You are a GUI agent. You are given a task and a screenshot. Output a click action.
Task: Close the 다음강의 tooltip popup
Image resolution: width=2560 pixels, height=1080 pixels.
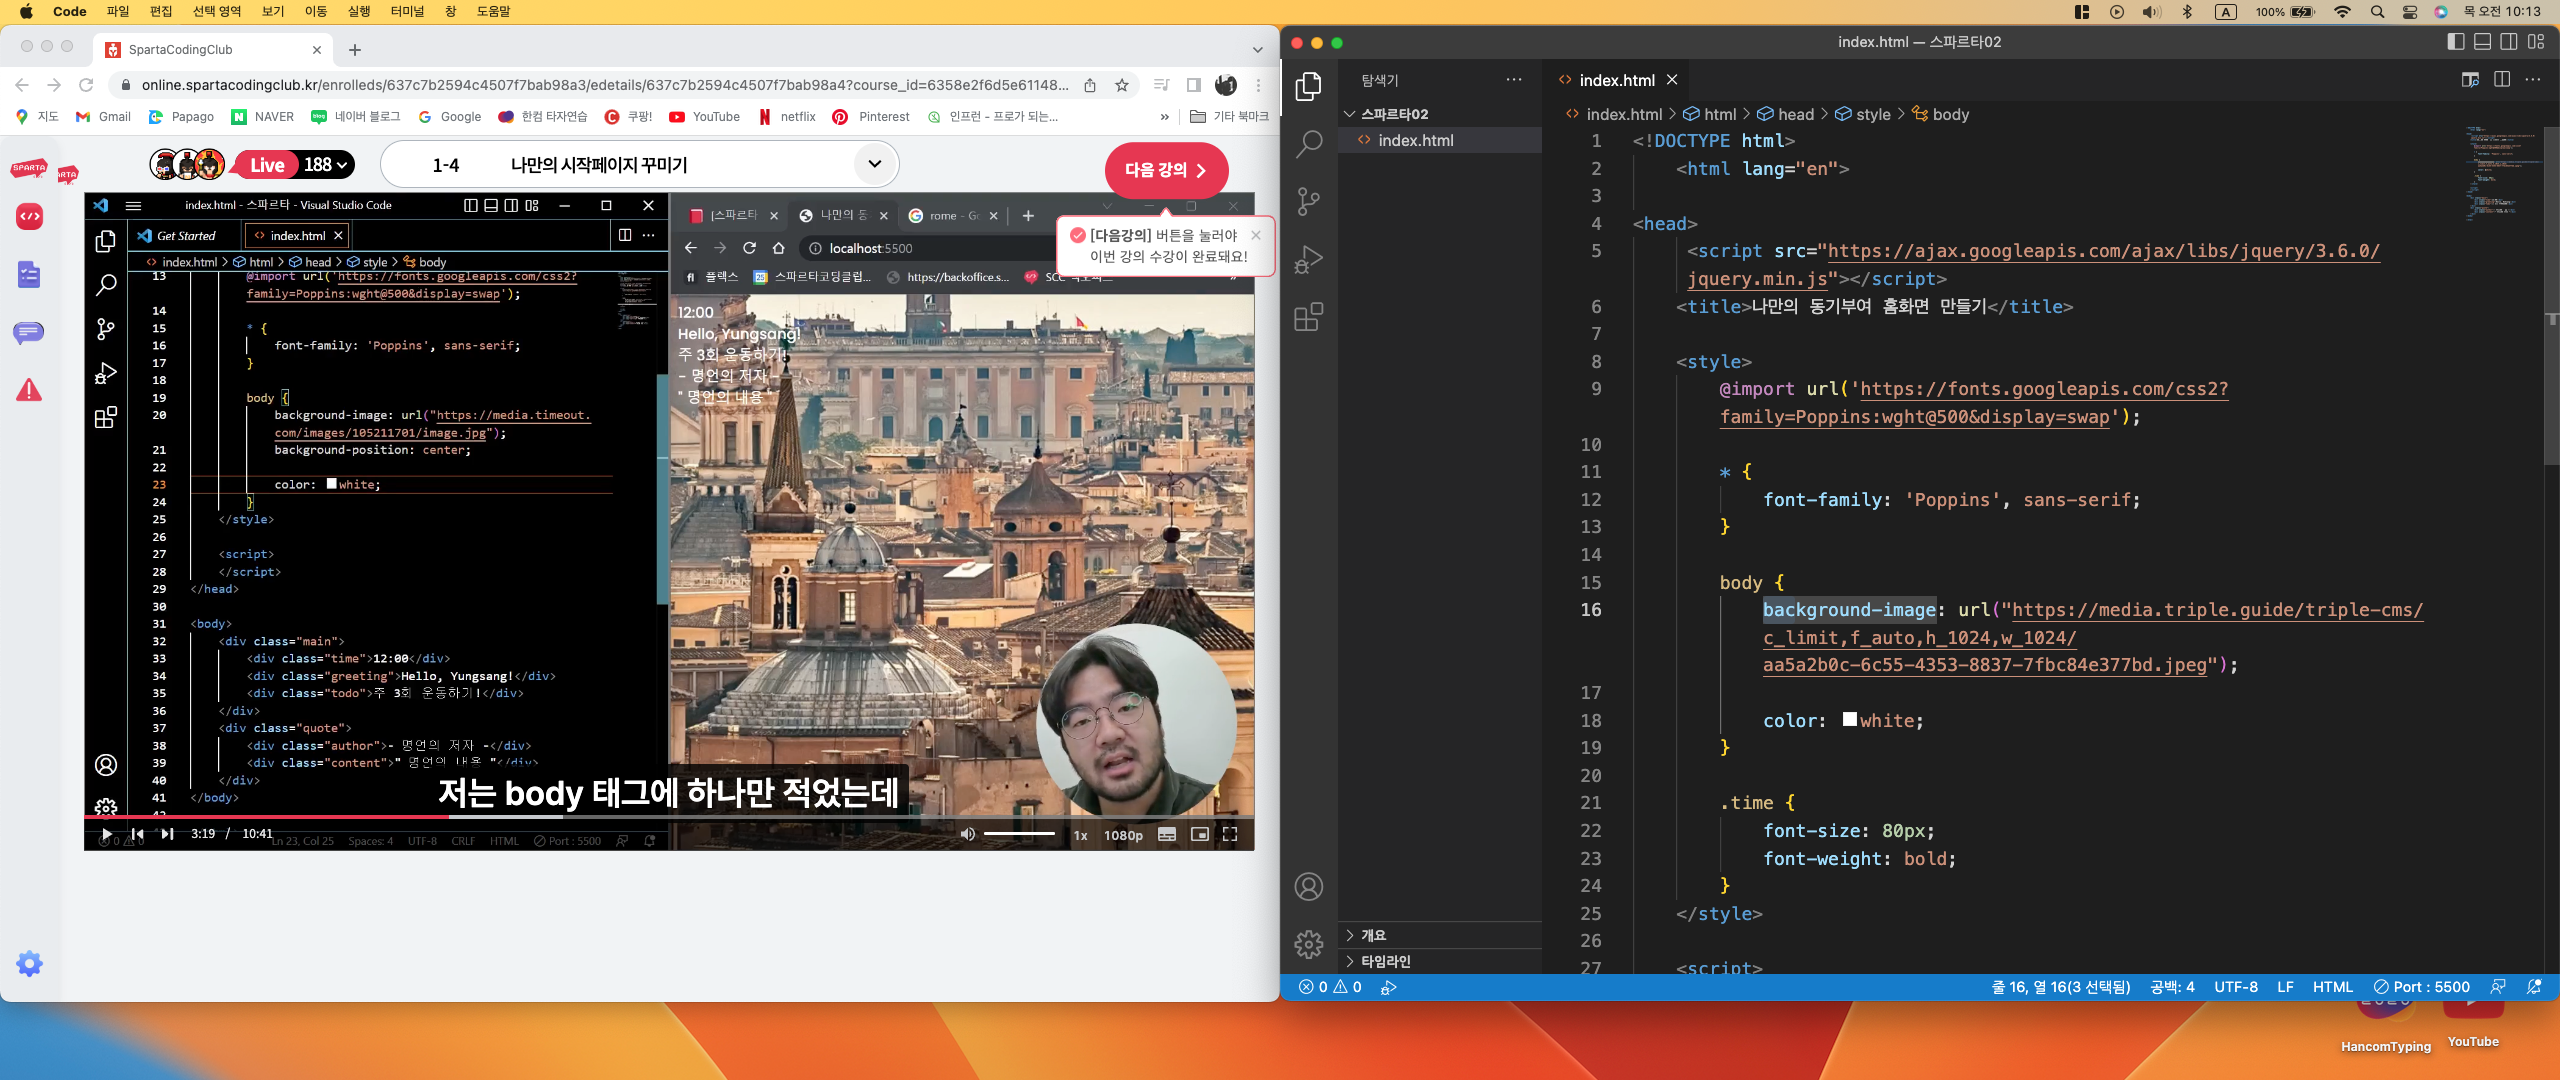(1256, 235)
